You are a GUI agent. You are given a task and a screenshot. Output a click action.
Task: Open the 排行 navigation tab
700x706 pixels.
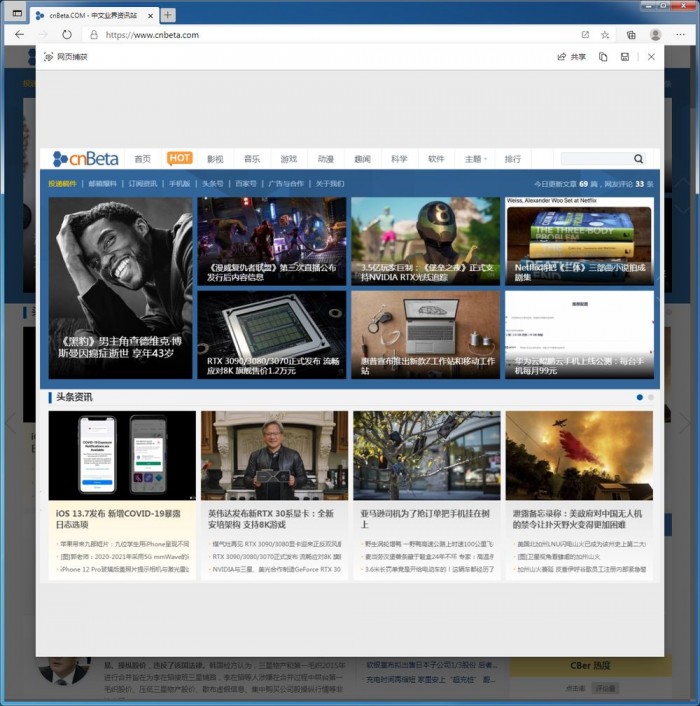tap(513, 159)
